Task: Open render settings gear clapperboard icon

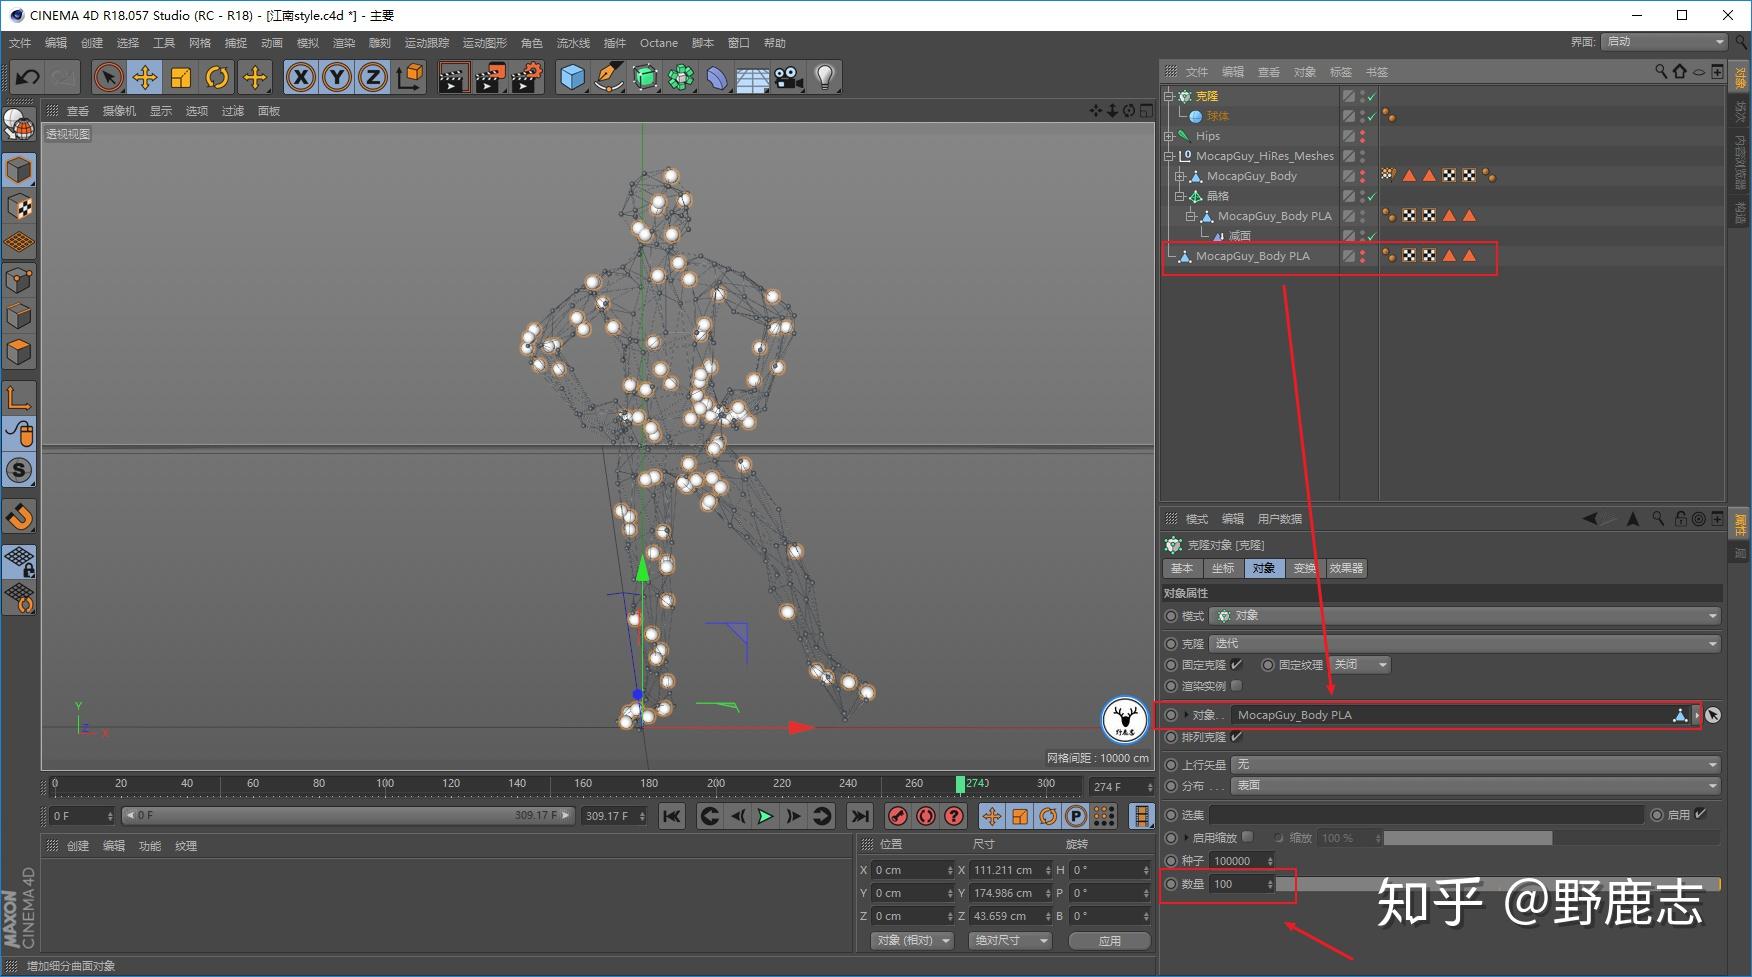Action: [x=527, y=77]
